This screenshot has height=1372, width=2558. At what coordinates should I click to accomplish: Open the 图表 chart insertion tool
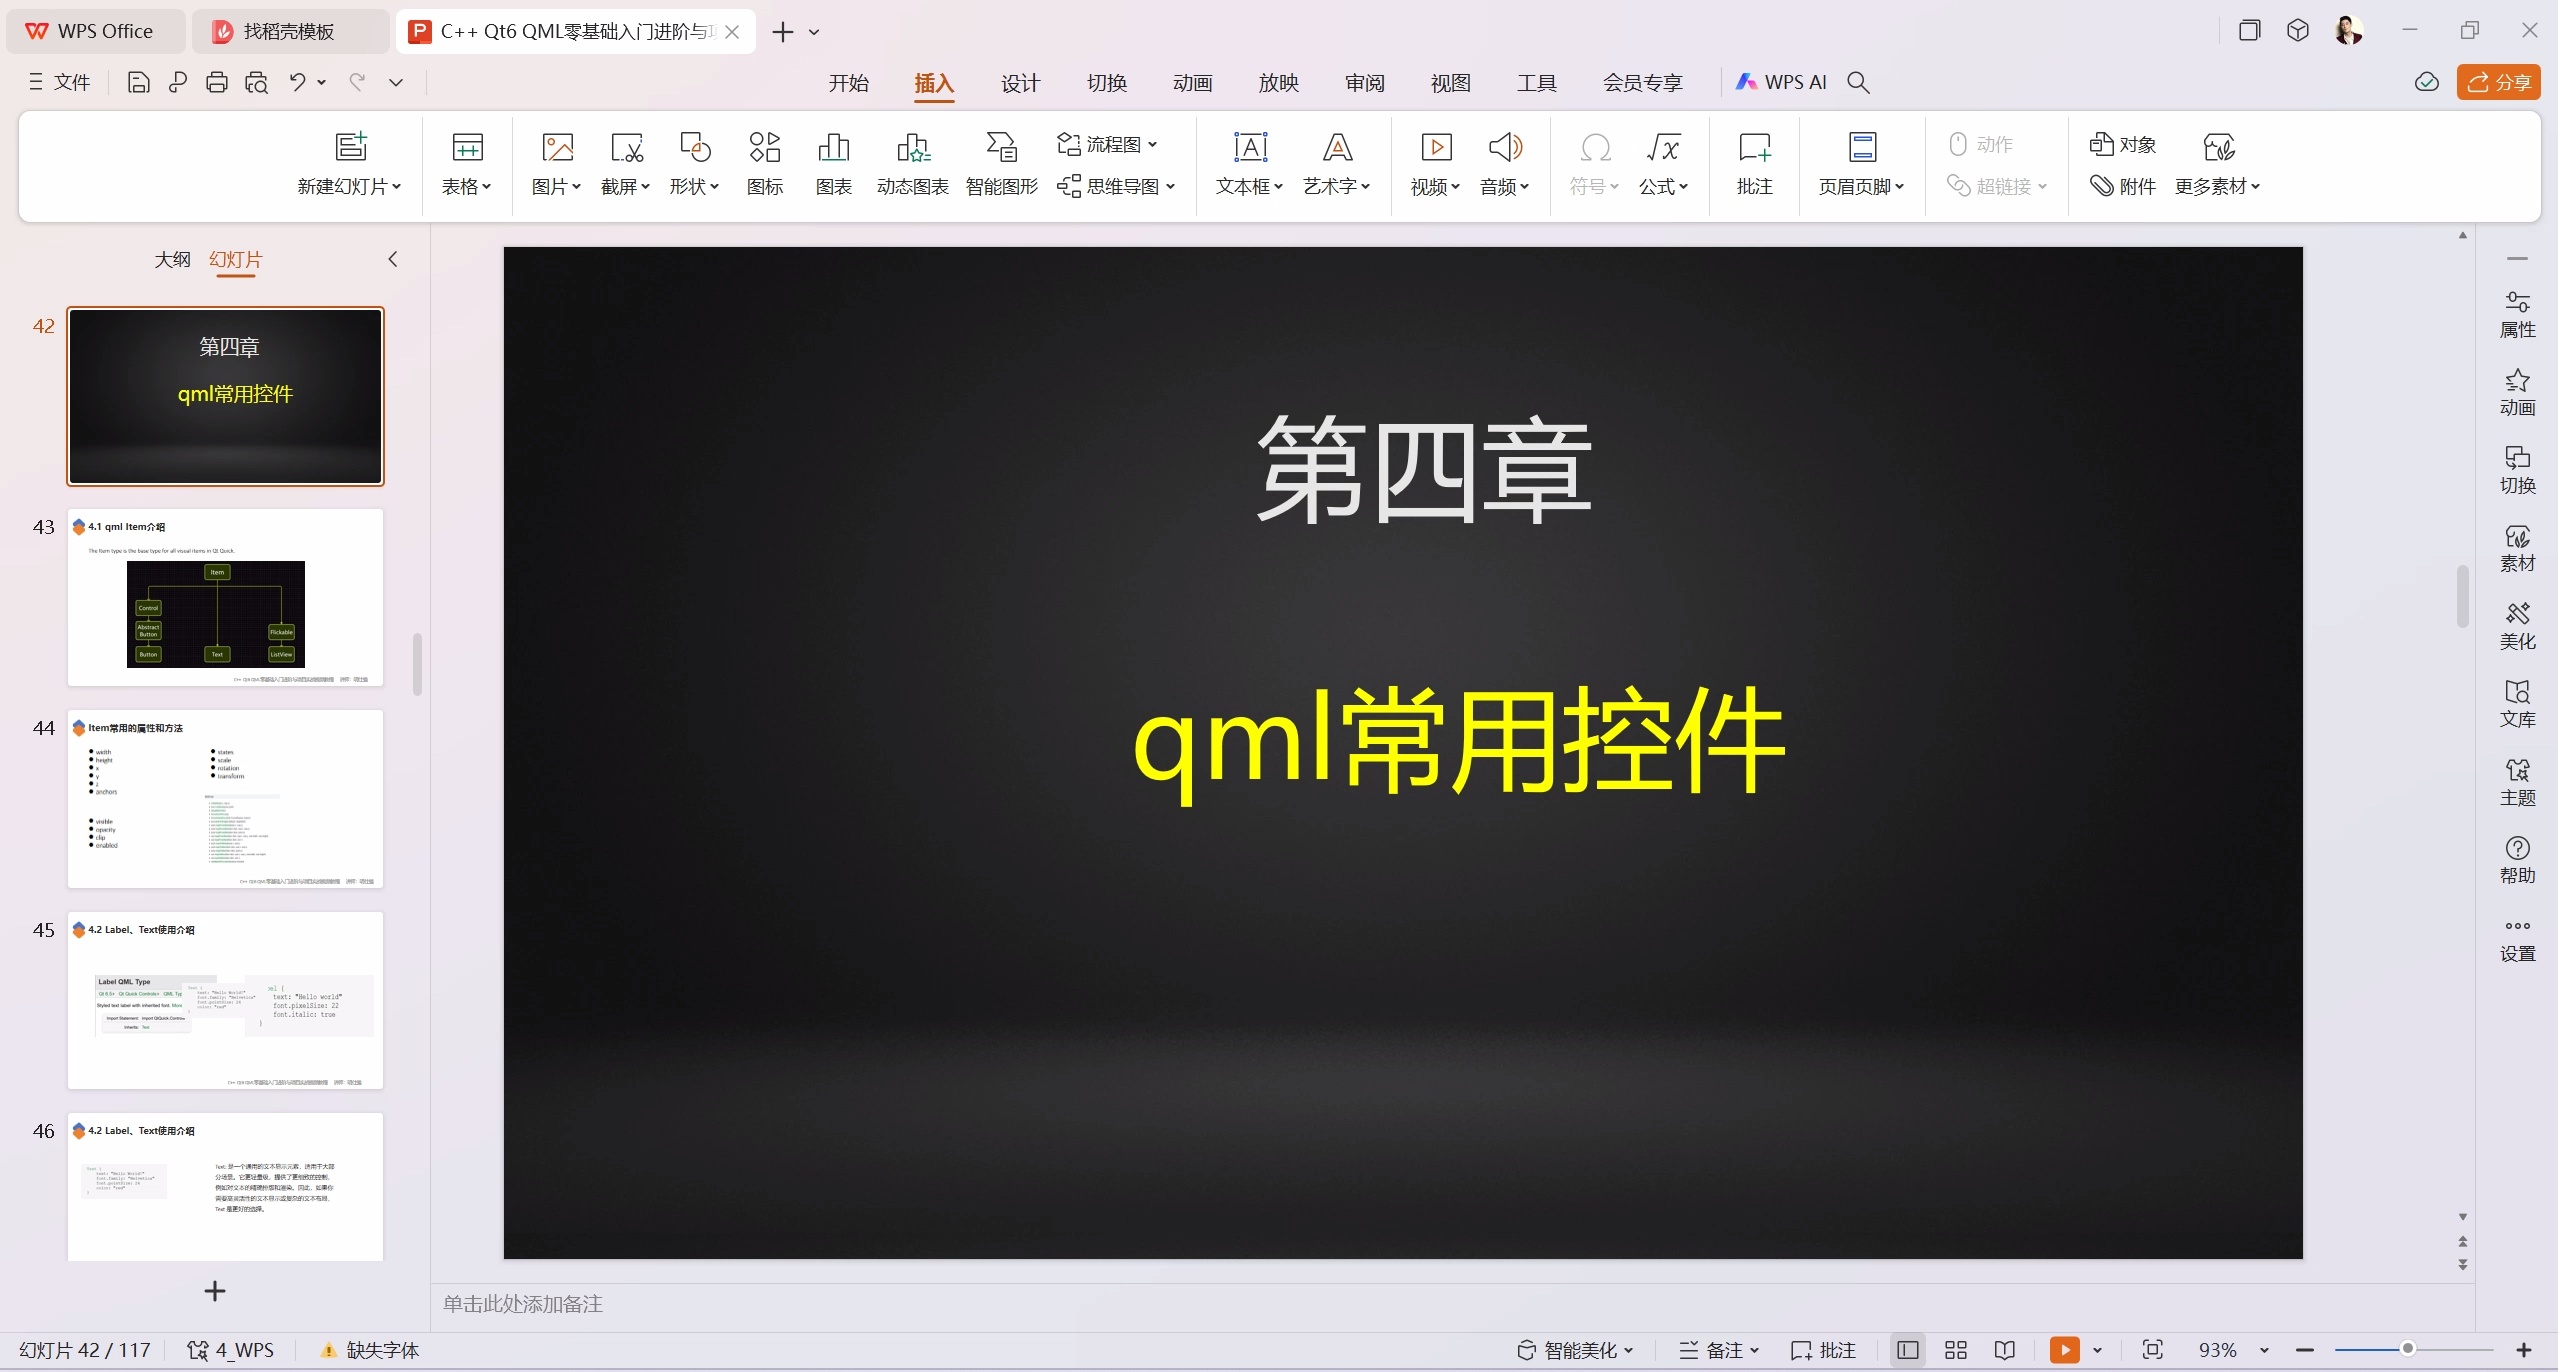(832, 163)
